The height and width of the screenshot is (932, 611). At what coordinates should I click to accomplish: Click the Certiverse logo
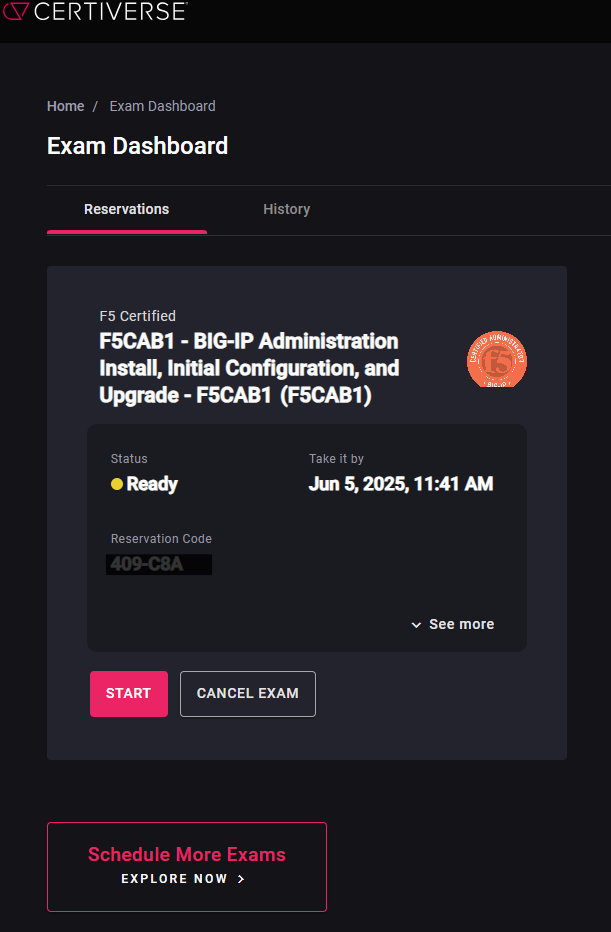click(x=95, y=11)
